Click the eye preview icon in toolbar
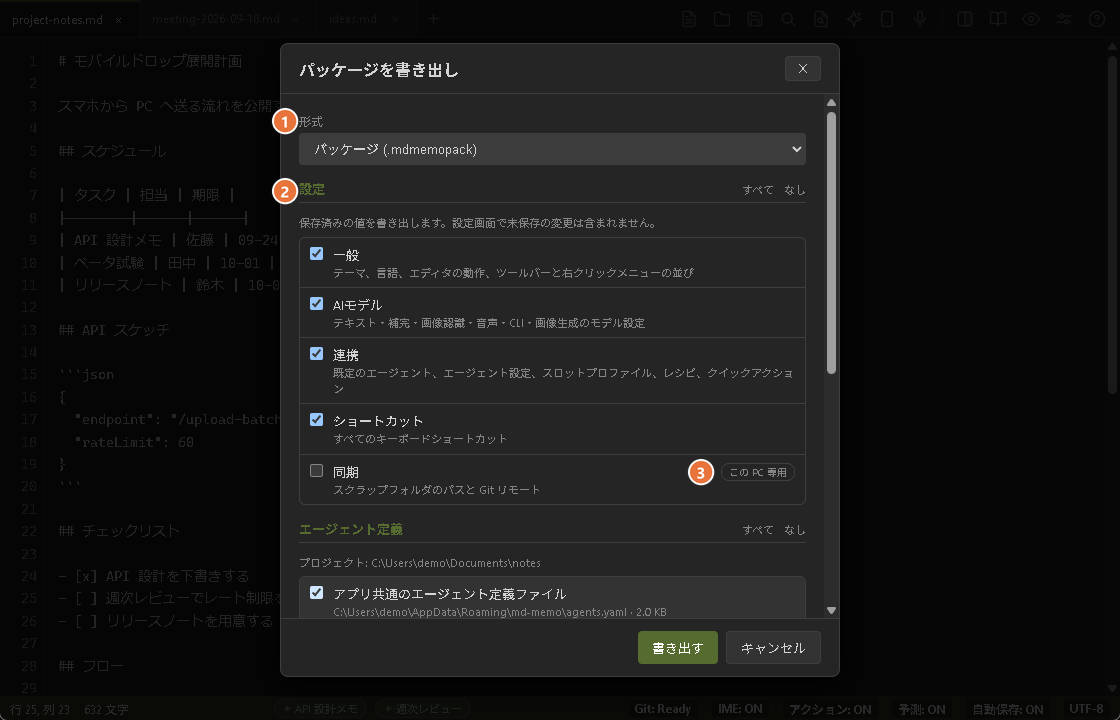Image resolution: width=1120 pixels, height=720 pixels. pos(1031,19)
